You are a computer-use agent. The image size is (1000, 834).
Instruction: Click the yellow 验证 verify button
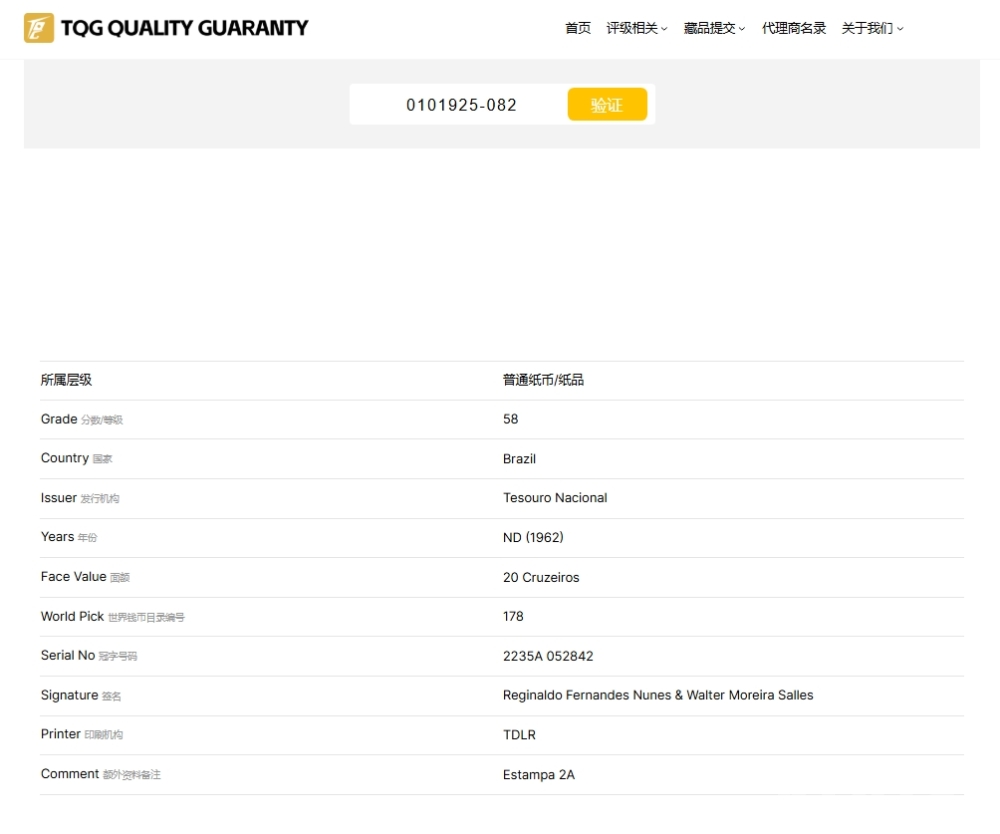click(607, 105)
